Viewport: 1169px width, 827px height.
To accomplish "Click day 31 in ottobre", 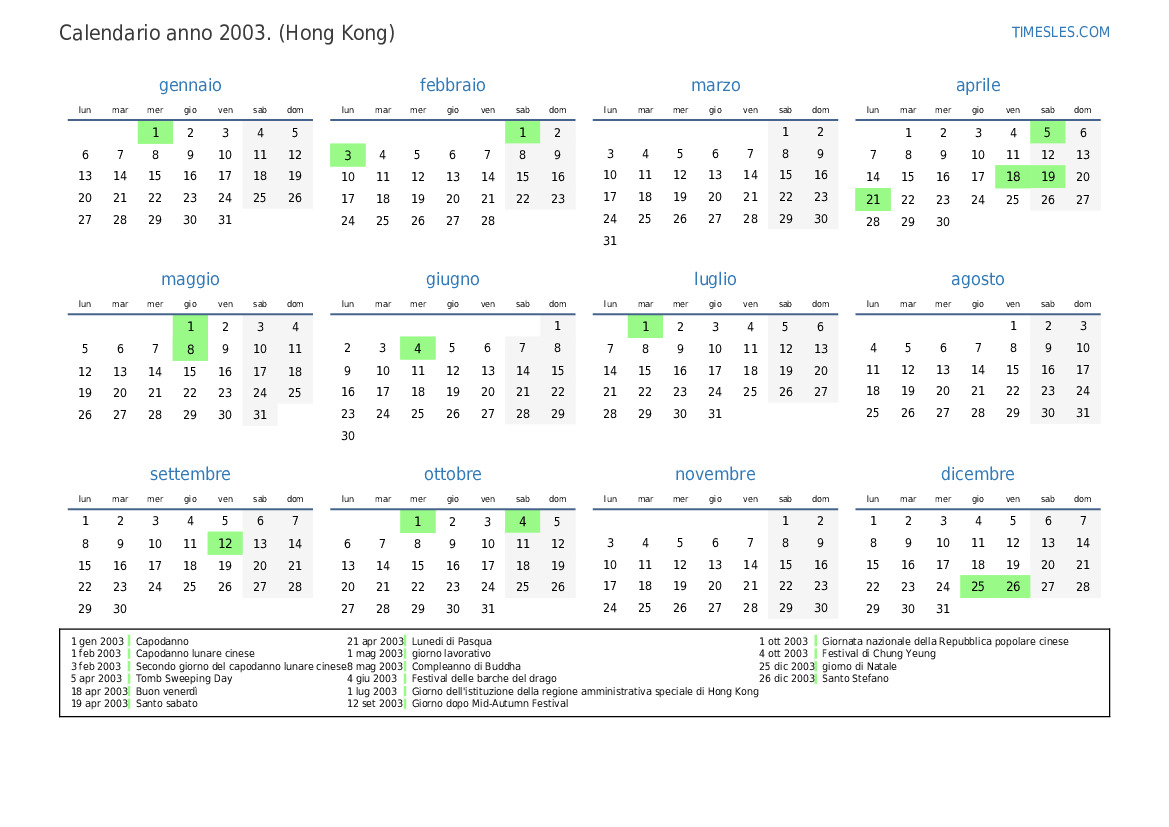I will point(488,609).
